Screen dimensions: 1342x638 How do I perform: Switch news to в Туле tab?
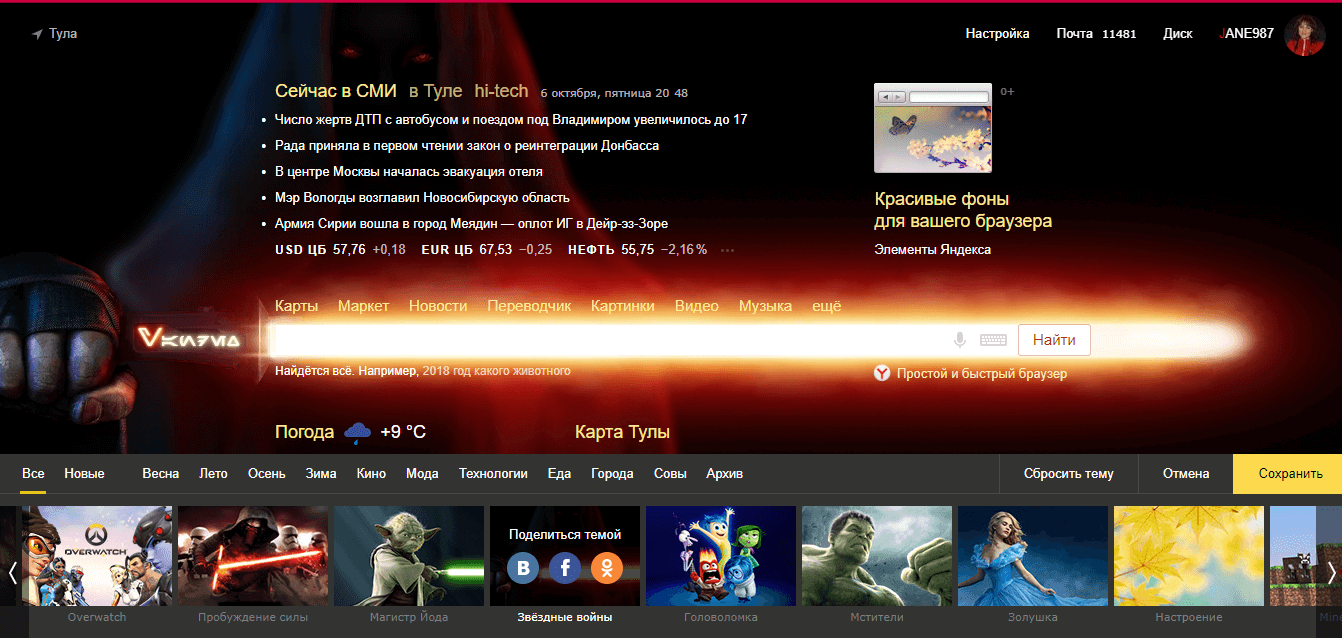(435, 91)
